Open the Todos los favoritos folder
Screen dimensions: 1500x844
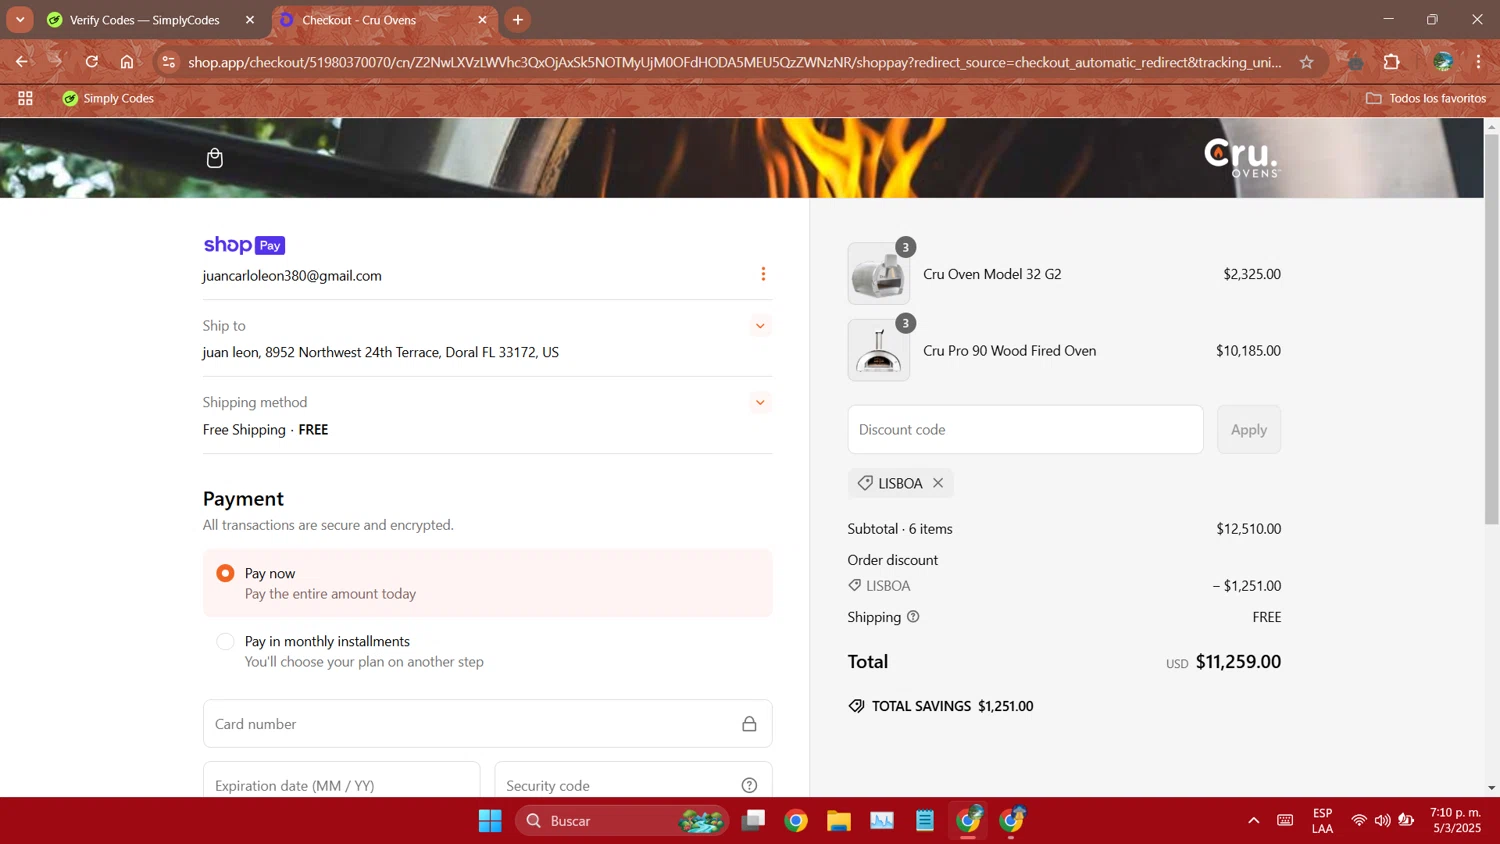(x=1426, y=98)
